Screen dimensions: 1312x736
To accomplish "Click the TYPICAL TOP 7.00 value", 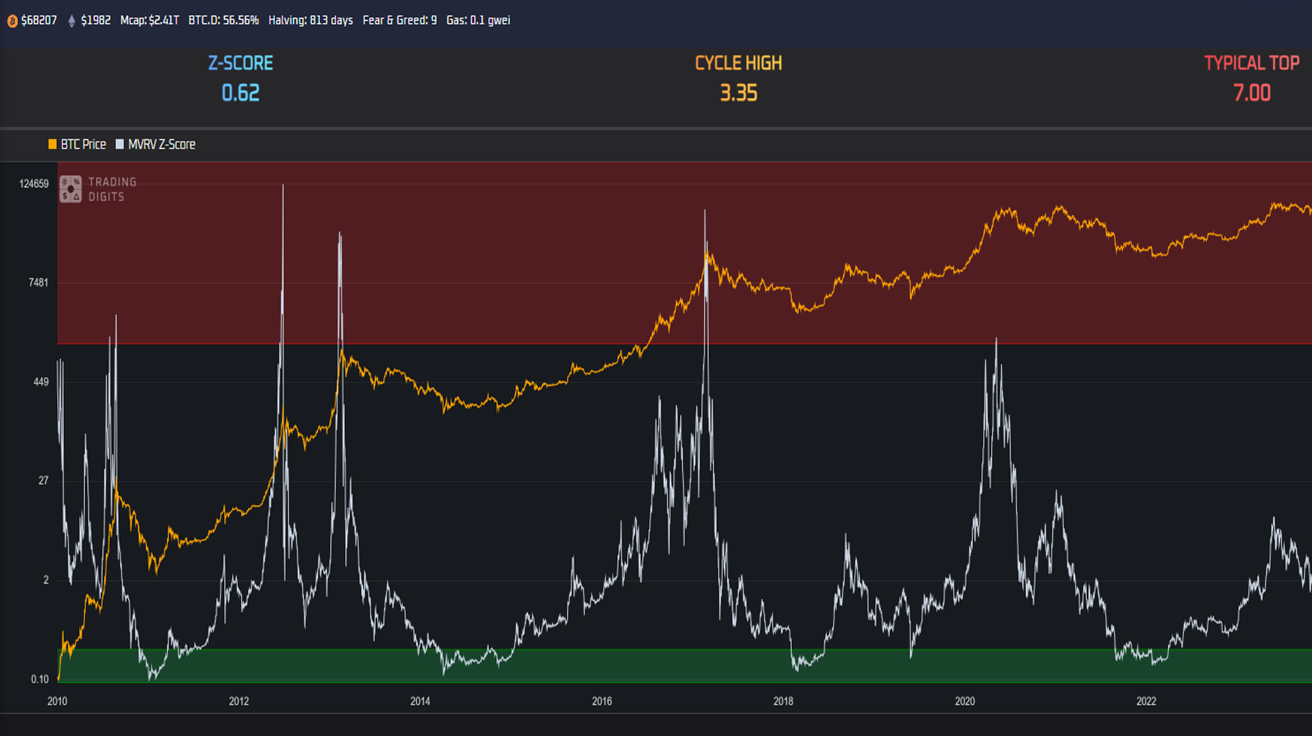I will (x=1251, y=93).
